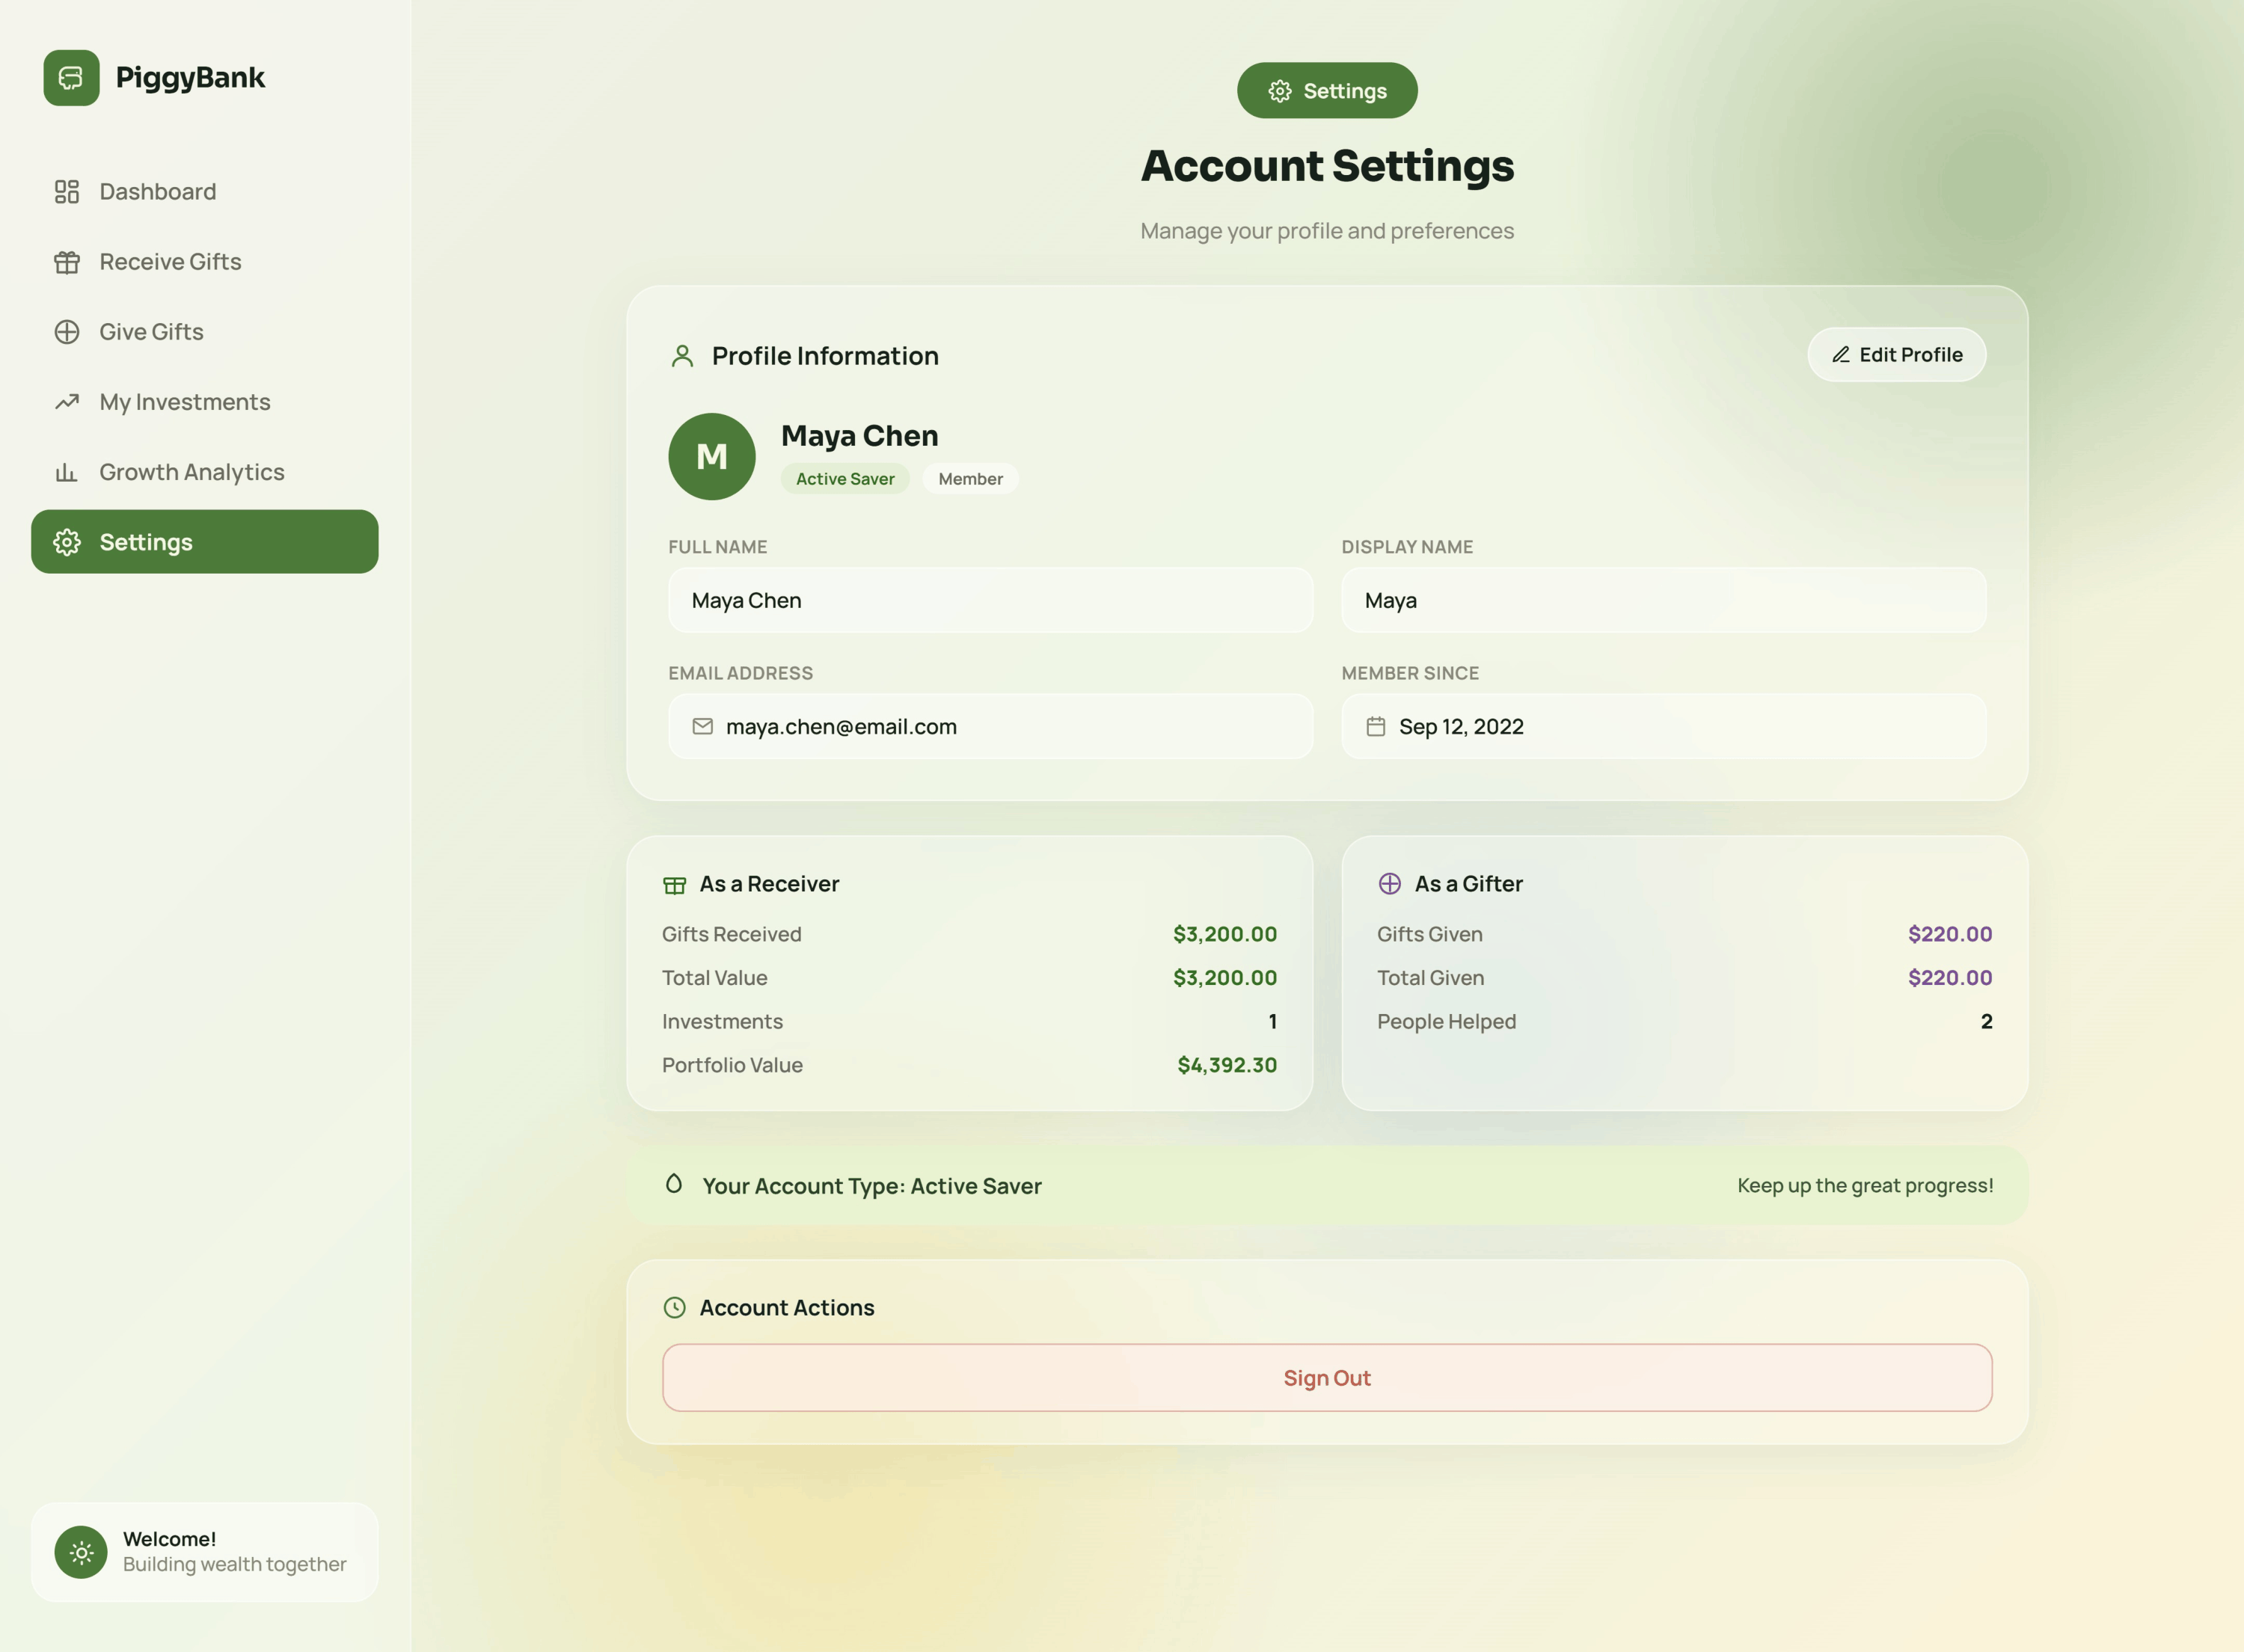Click the People Helped count 2
Screen dimensions: 2244x1652
tap(1987, 1021)
